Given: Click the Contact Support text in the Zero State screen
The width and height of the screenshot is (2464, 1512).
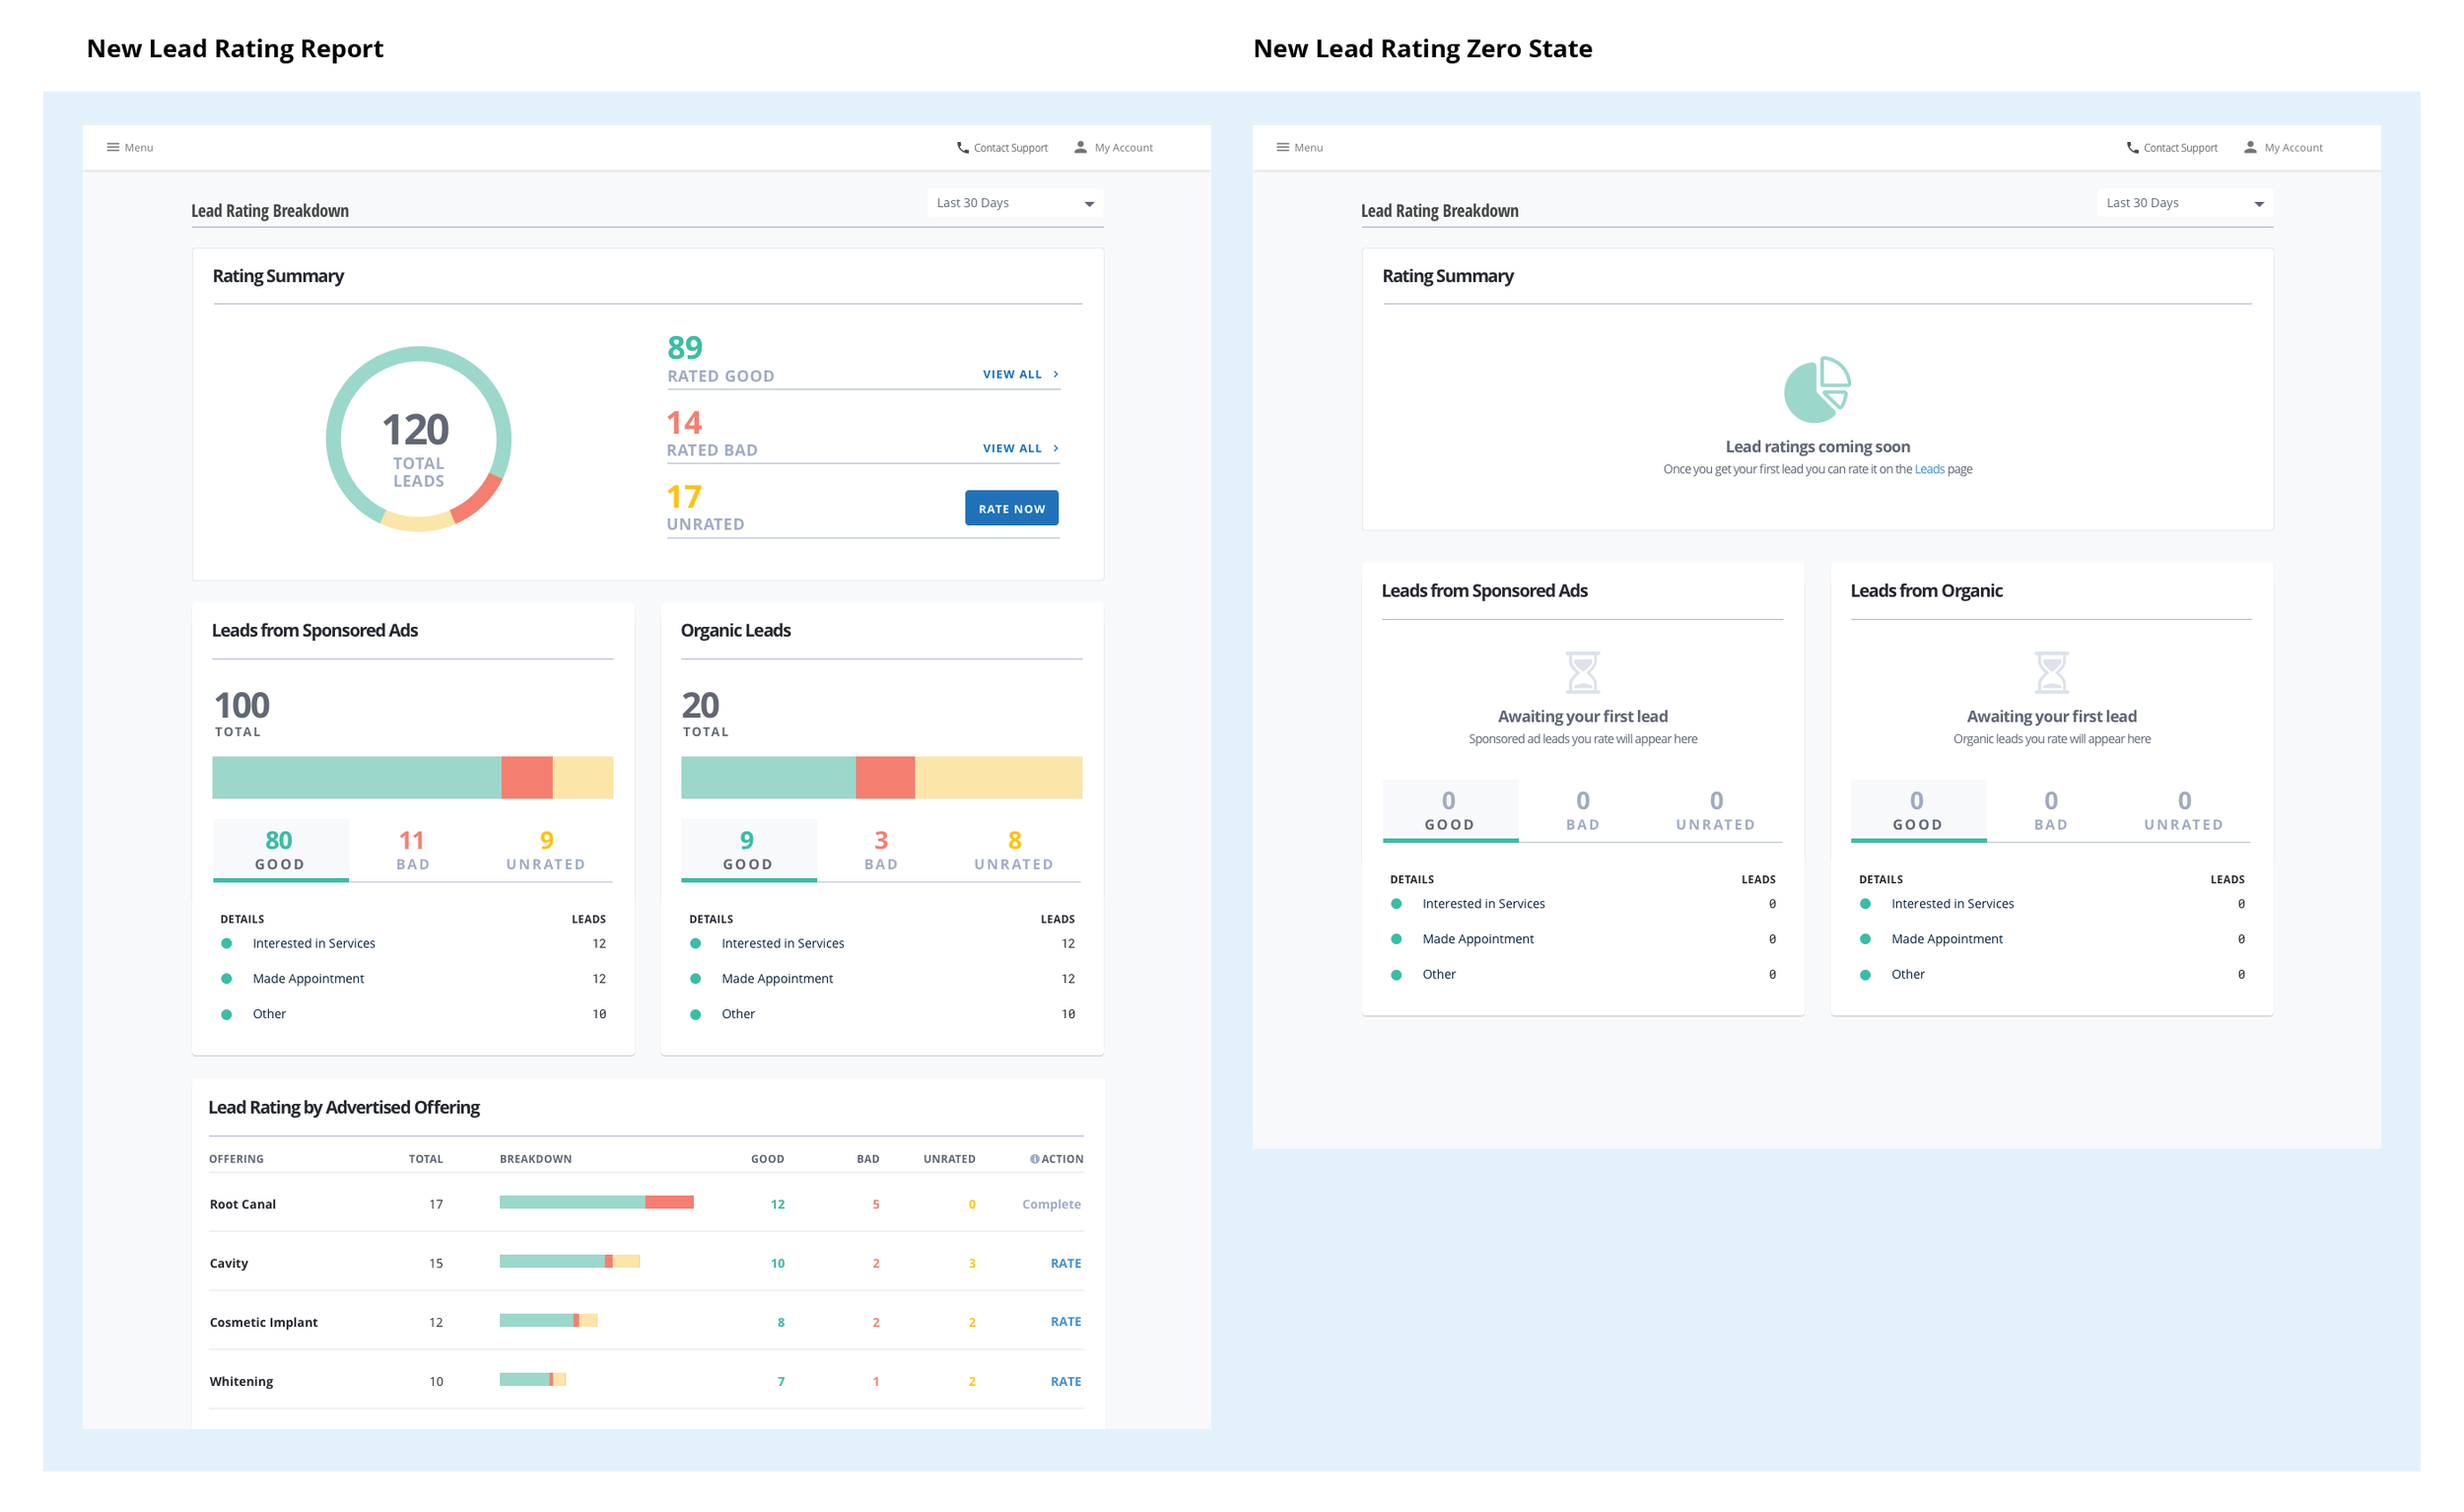Looking at the screenshot, I should [x=2180, y=147].
